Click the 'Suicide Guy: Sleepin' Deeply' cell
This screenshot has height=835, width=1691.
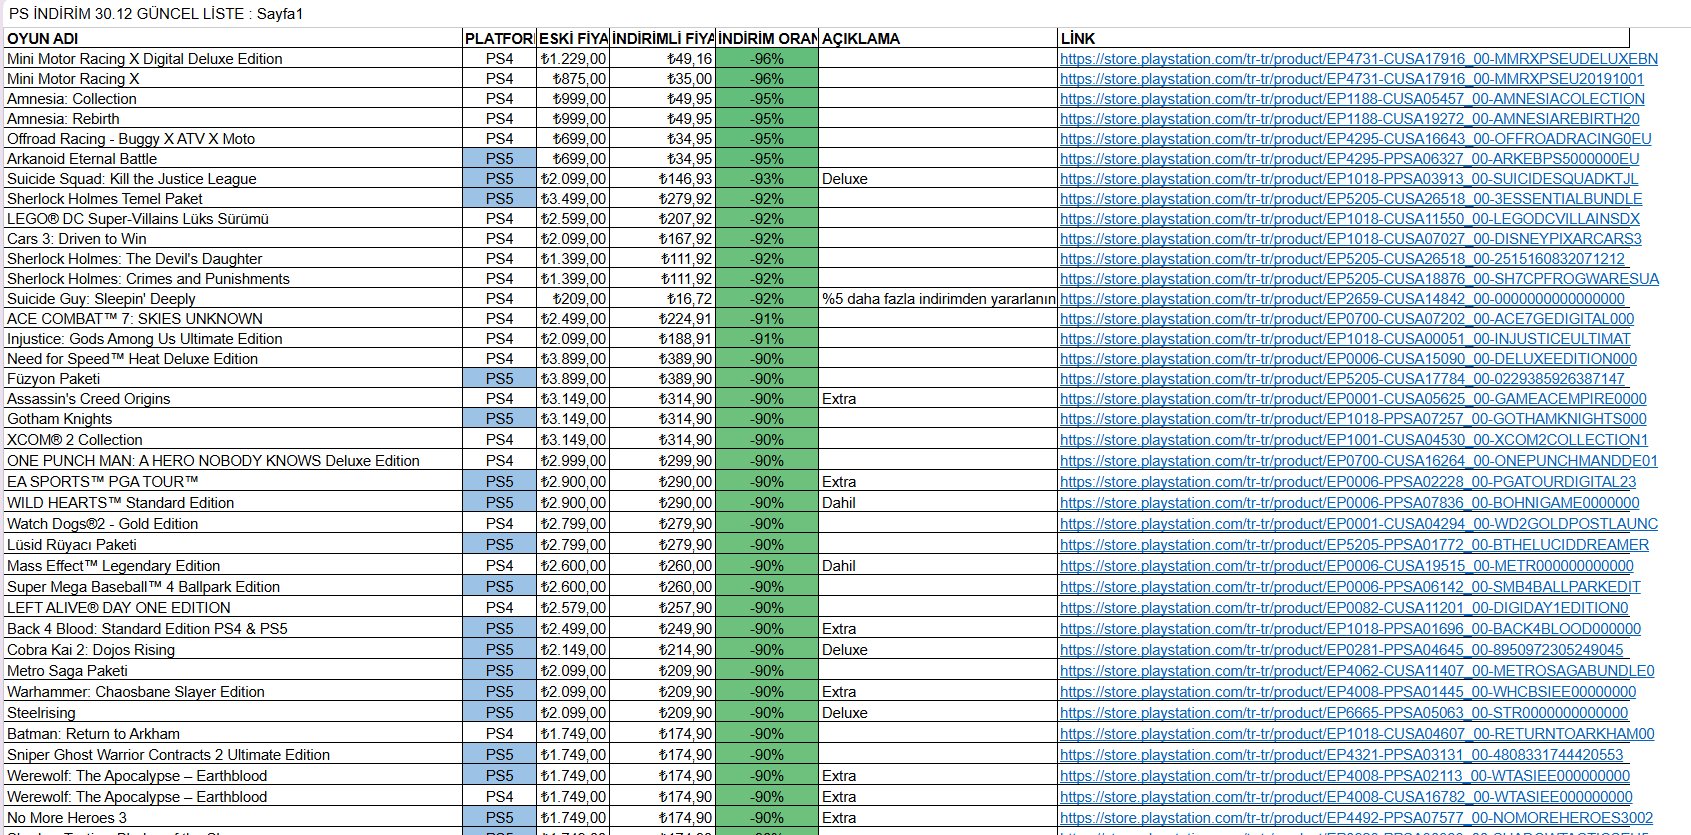click(x=233, y=299)
